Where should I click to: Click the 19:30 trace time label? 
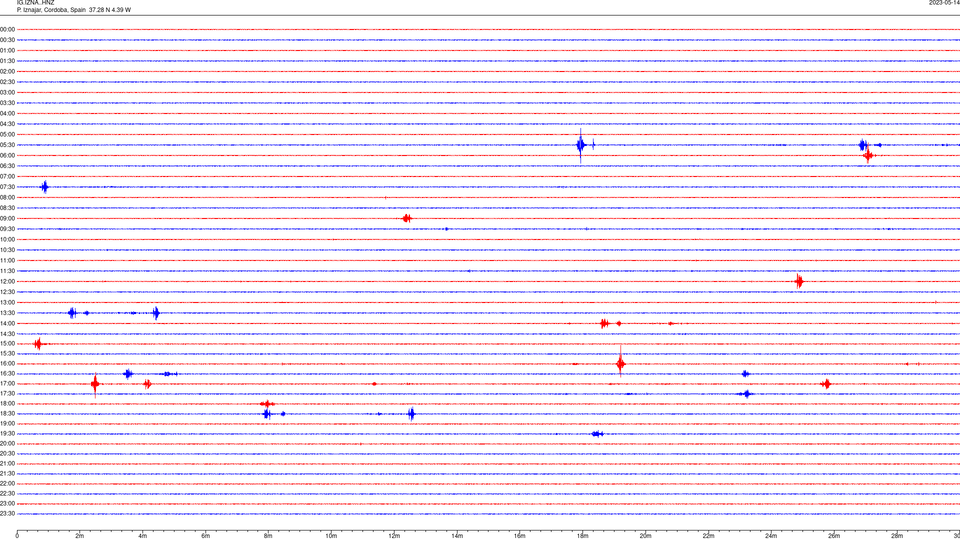pyautogui.click(x=7, y=433)
